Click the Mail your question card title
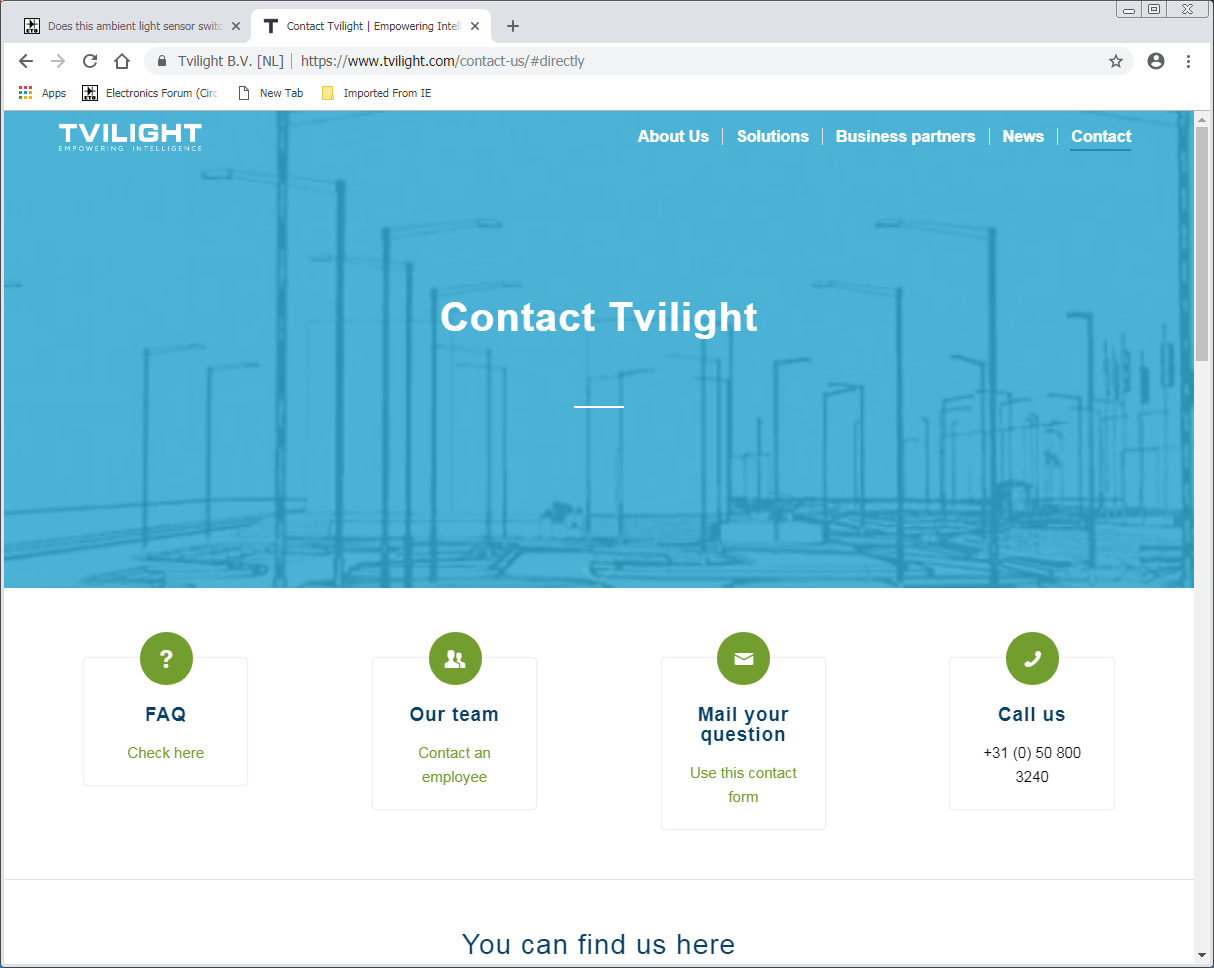Viewport: 1214px width, 968px height. [x=743, y=724]
